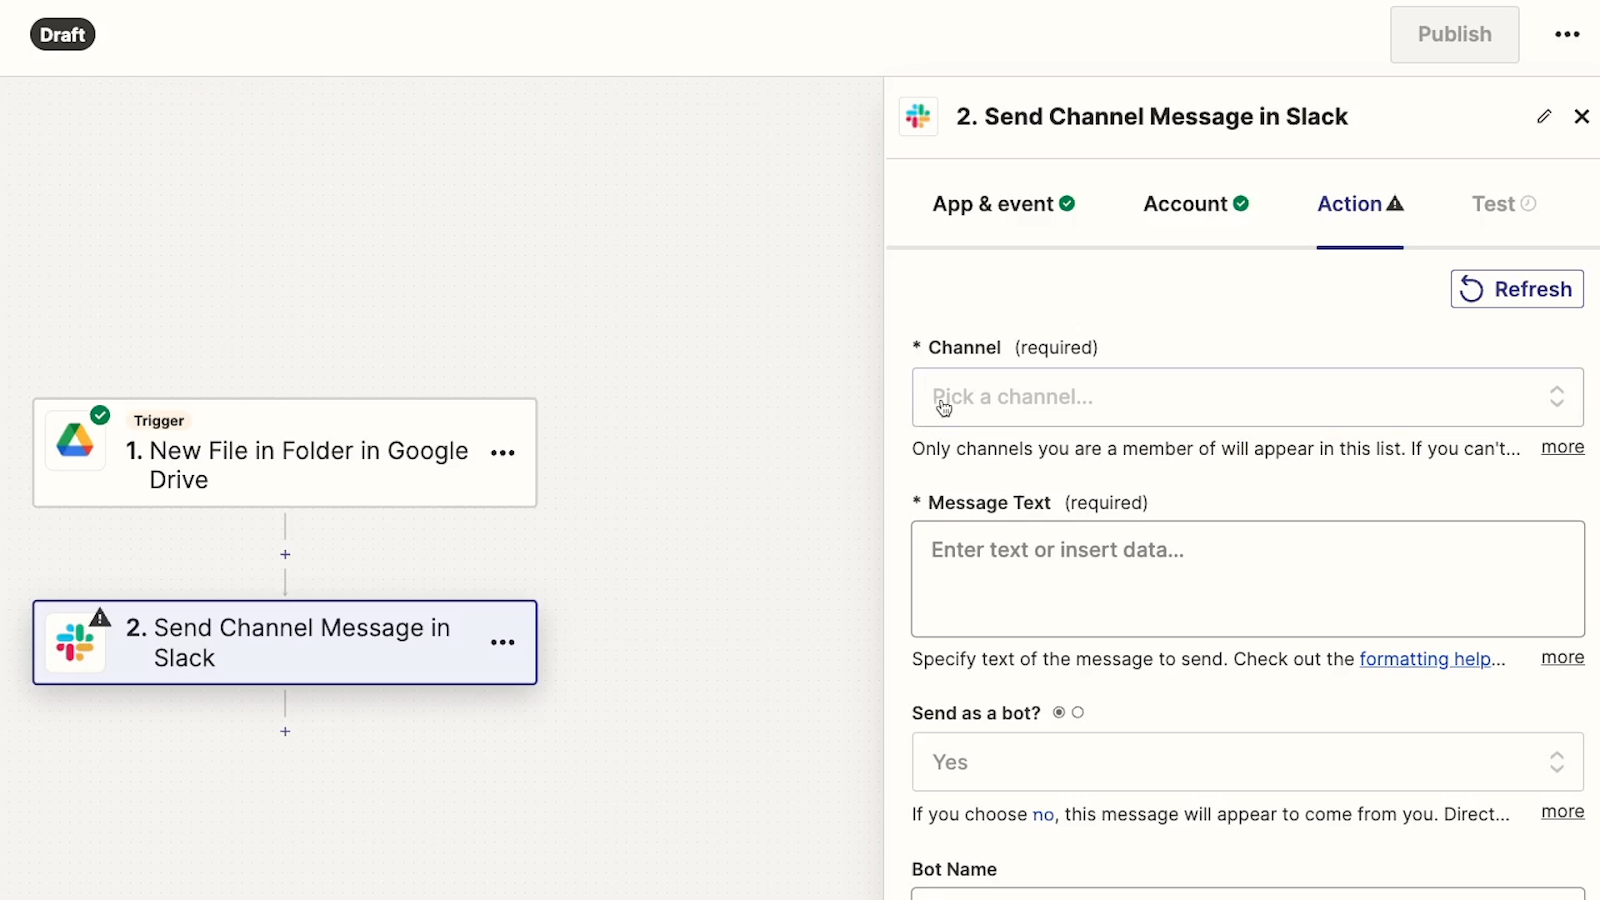Viewport: 1600px width, 900px height.
Task: Switch to App & event tab
Action: pos(1003,204)
